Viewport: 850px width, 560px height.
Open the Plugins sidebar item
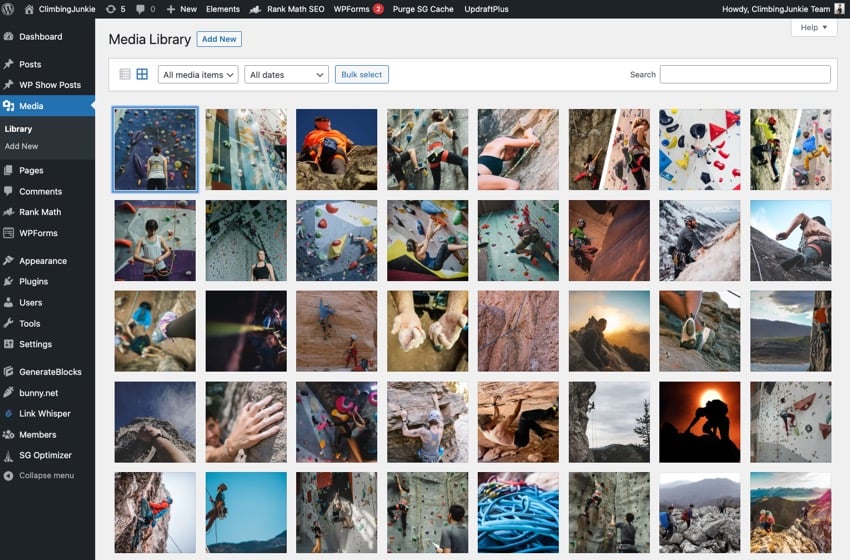pos(33,282)
